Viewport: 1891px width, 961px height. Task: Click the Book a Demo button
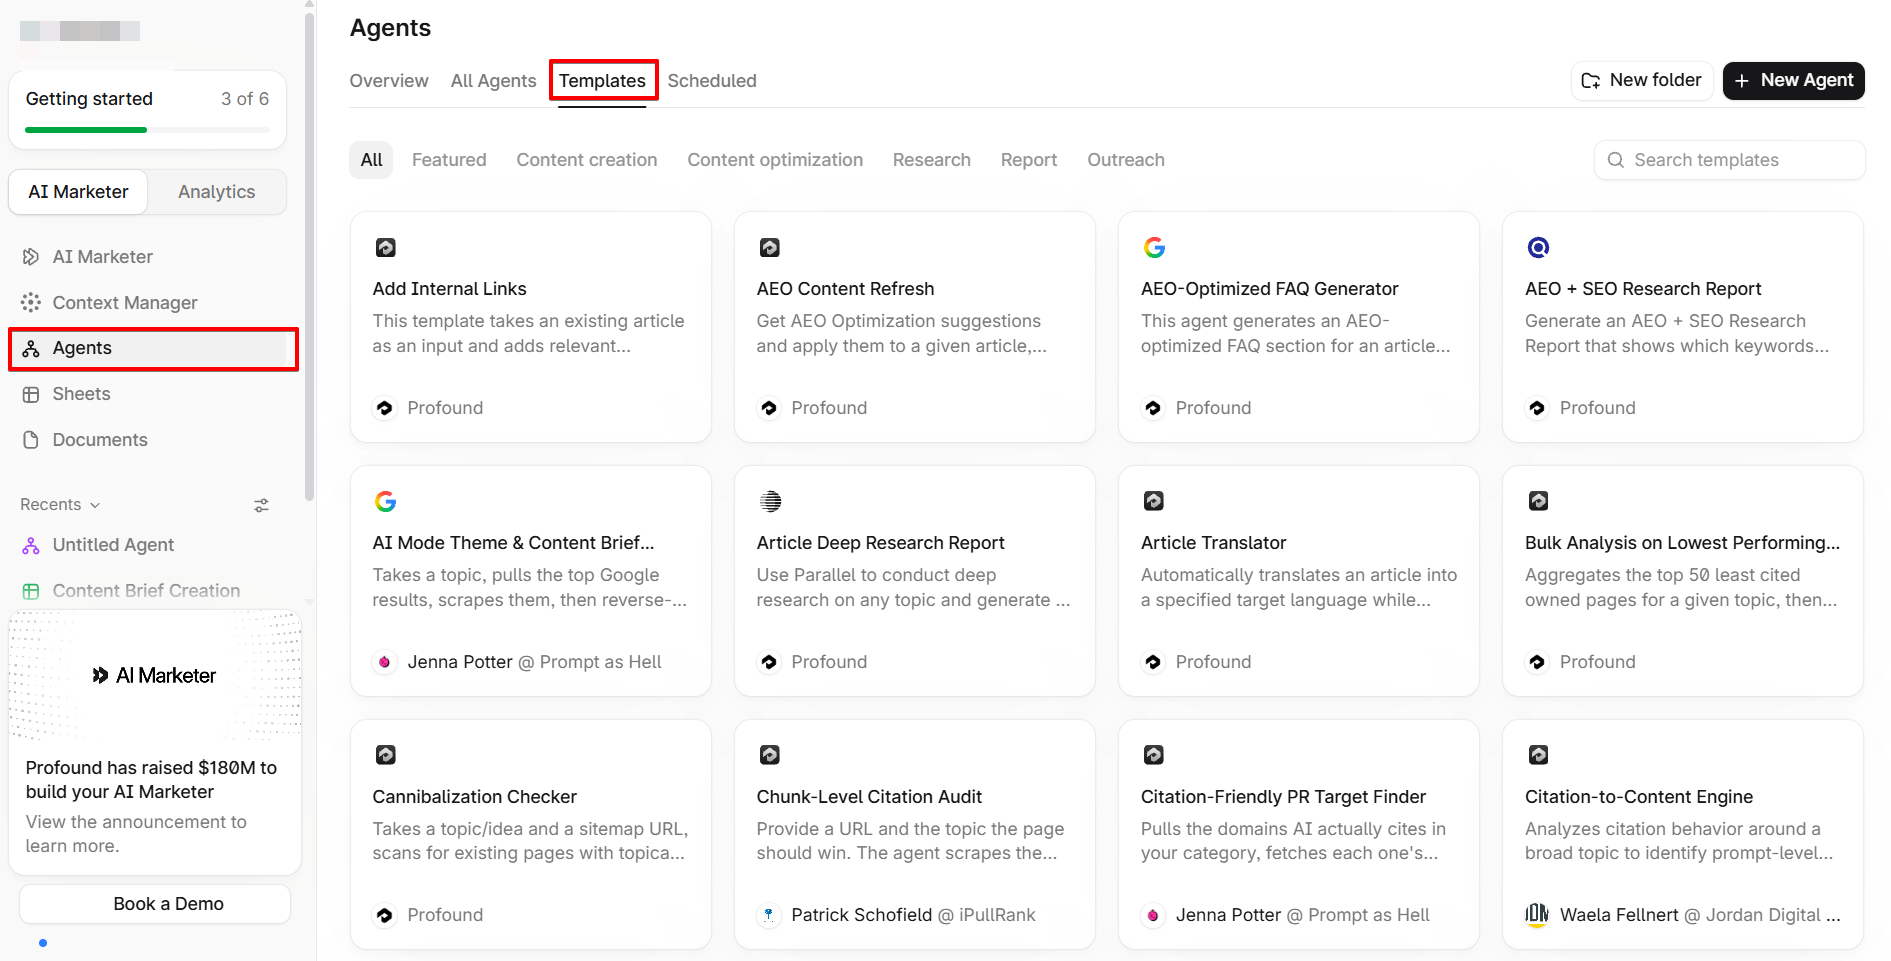155,904
